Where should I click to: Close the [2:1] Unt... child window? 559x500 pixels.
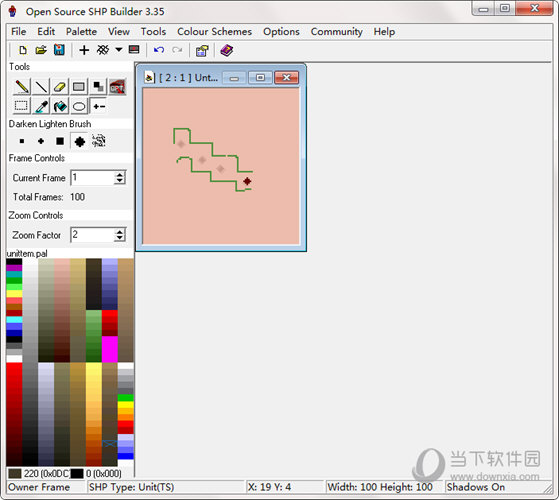coord(286,77)
